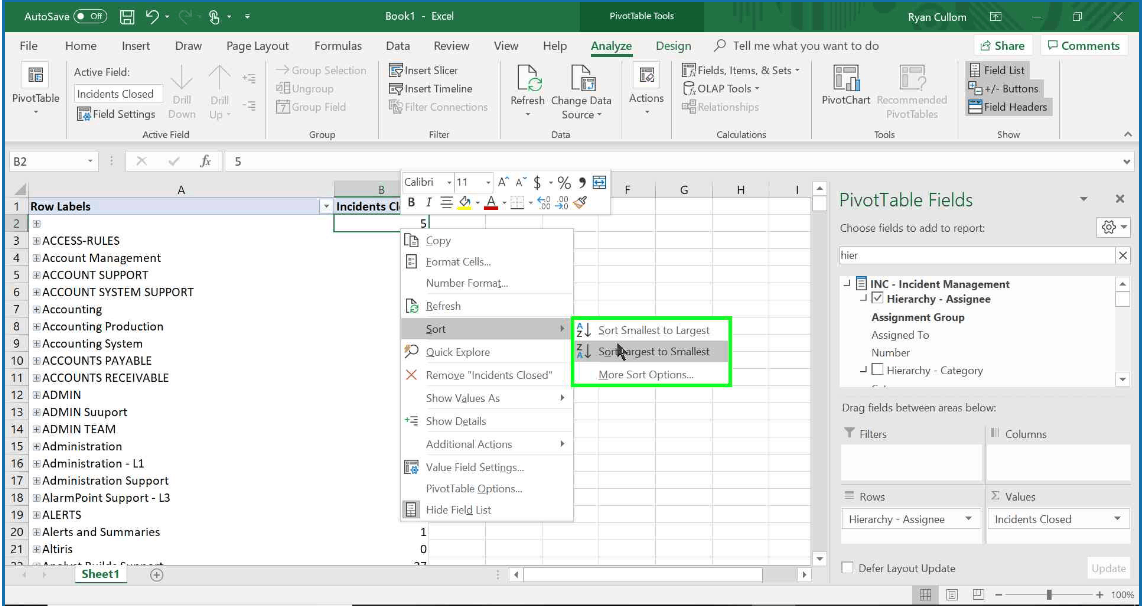This screenshot has height=606, width=1143.
Task: Switch to Page Break Preview in the status bar
Action: [978, 594]
